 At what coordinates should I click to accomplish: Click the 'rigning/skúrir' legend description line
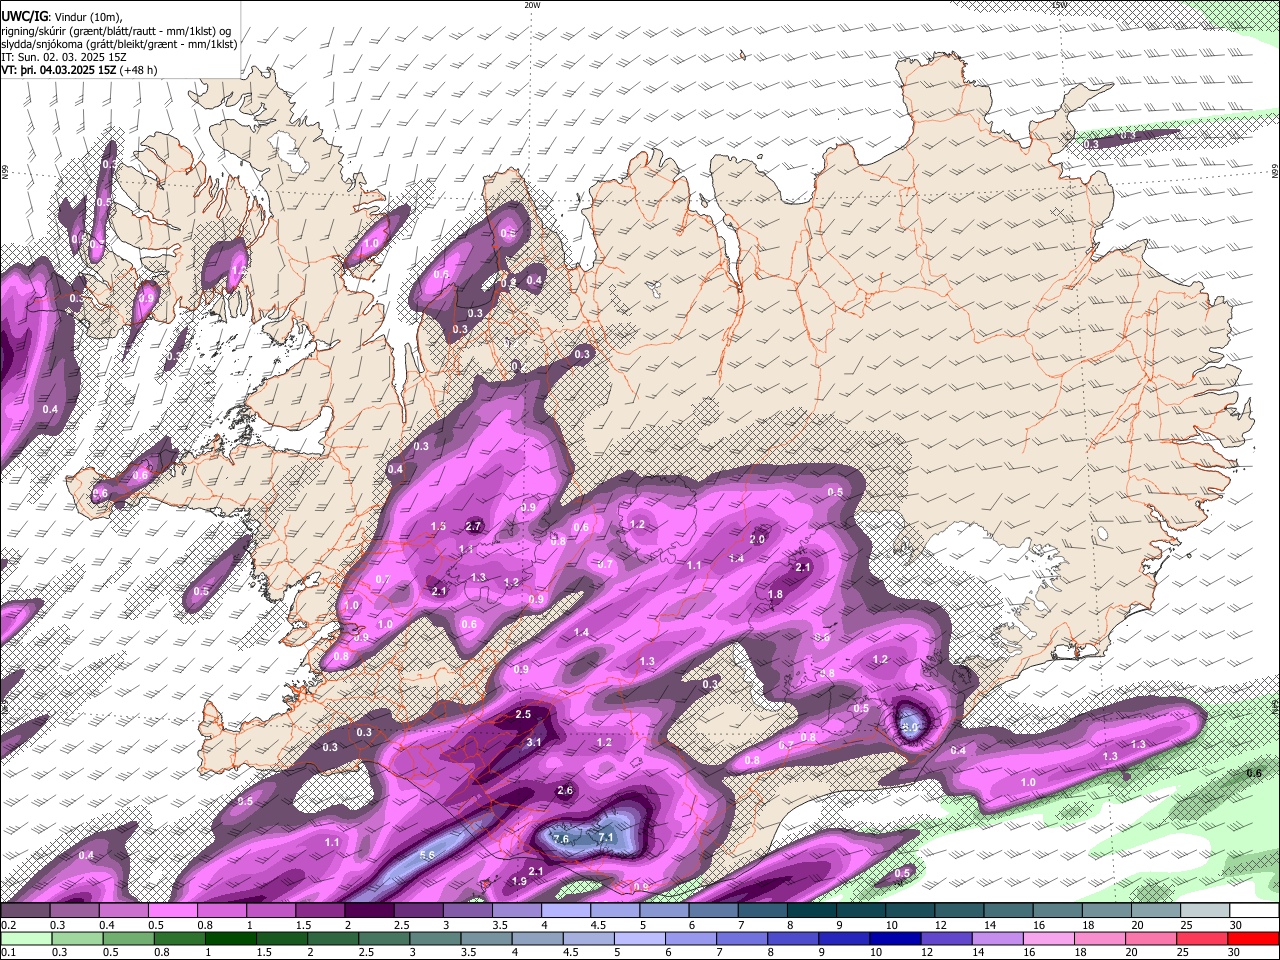click(117, 30)
